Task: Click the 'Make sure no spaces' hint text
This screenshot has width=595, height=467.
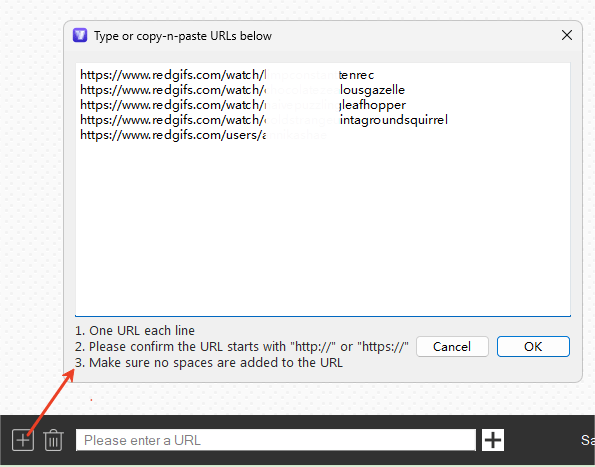Action: pos(209,362)
